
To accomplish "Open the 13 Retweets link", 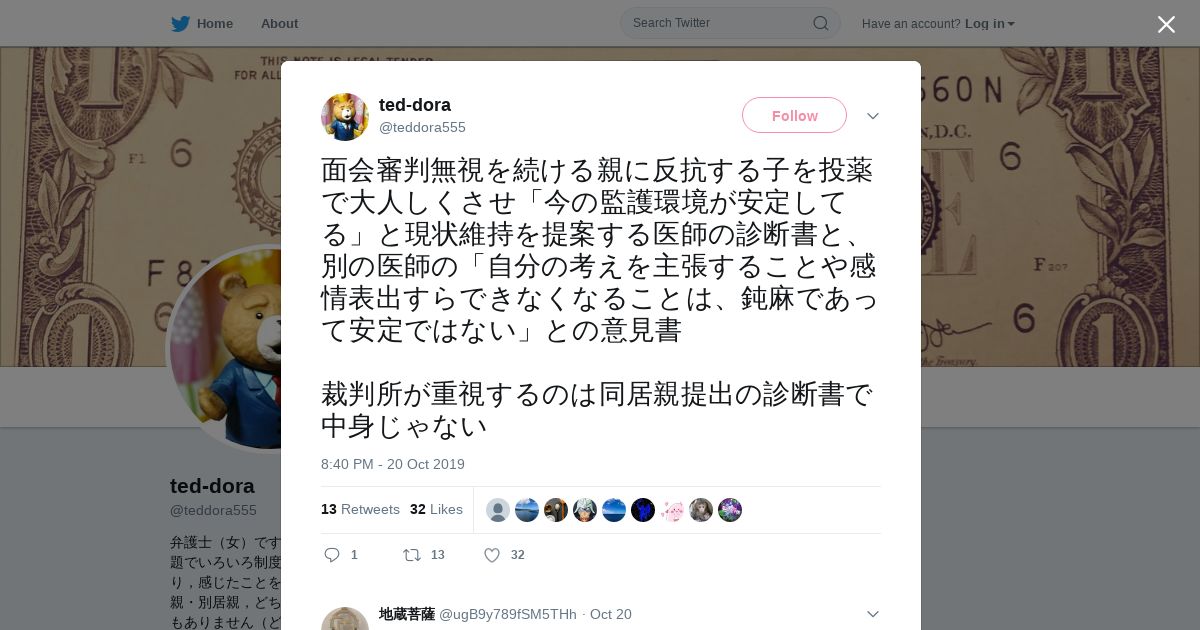I will (x=360, y=509).
